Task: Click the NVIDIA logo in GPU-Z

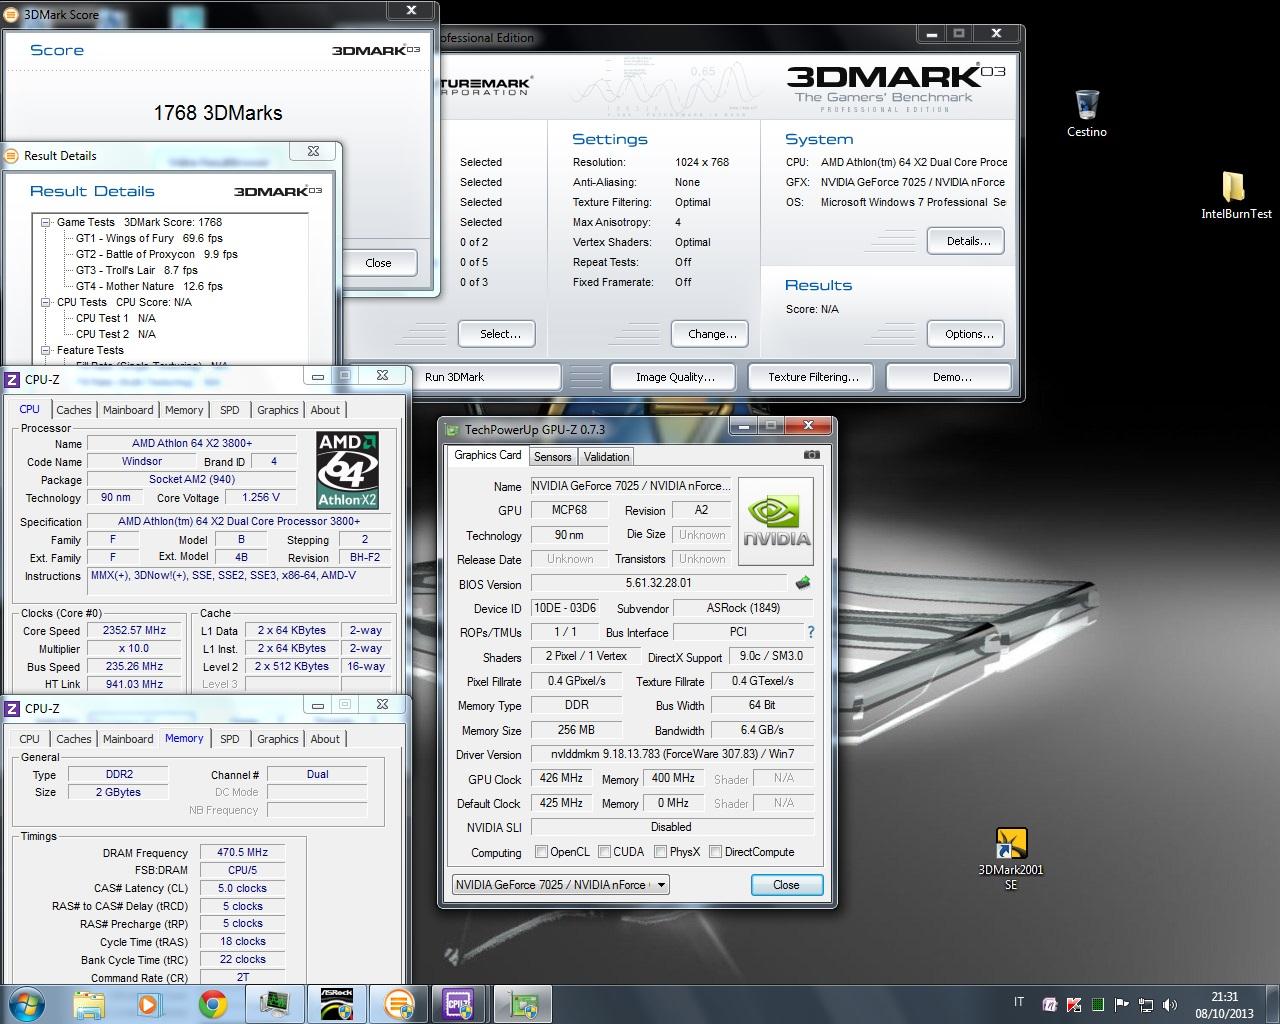Action: (777, 521)
